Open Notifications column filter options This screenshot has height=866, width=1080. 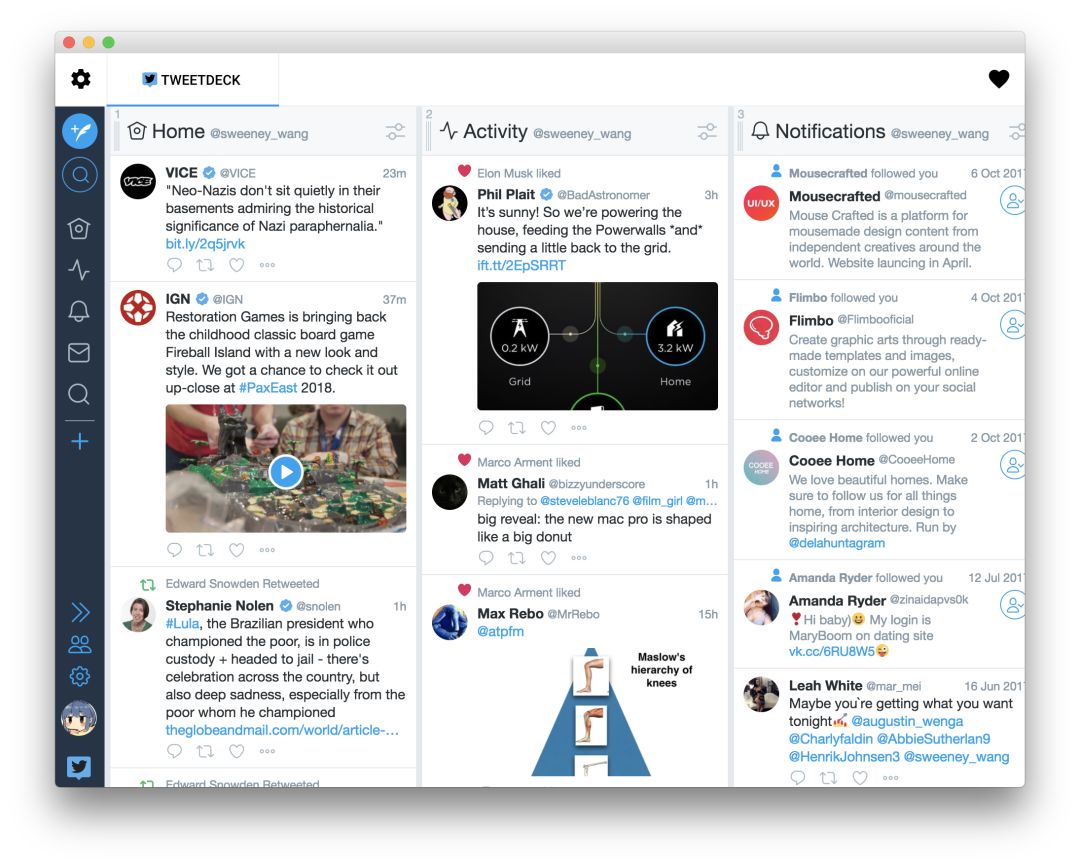tap(1017, 132)
